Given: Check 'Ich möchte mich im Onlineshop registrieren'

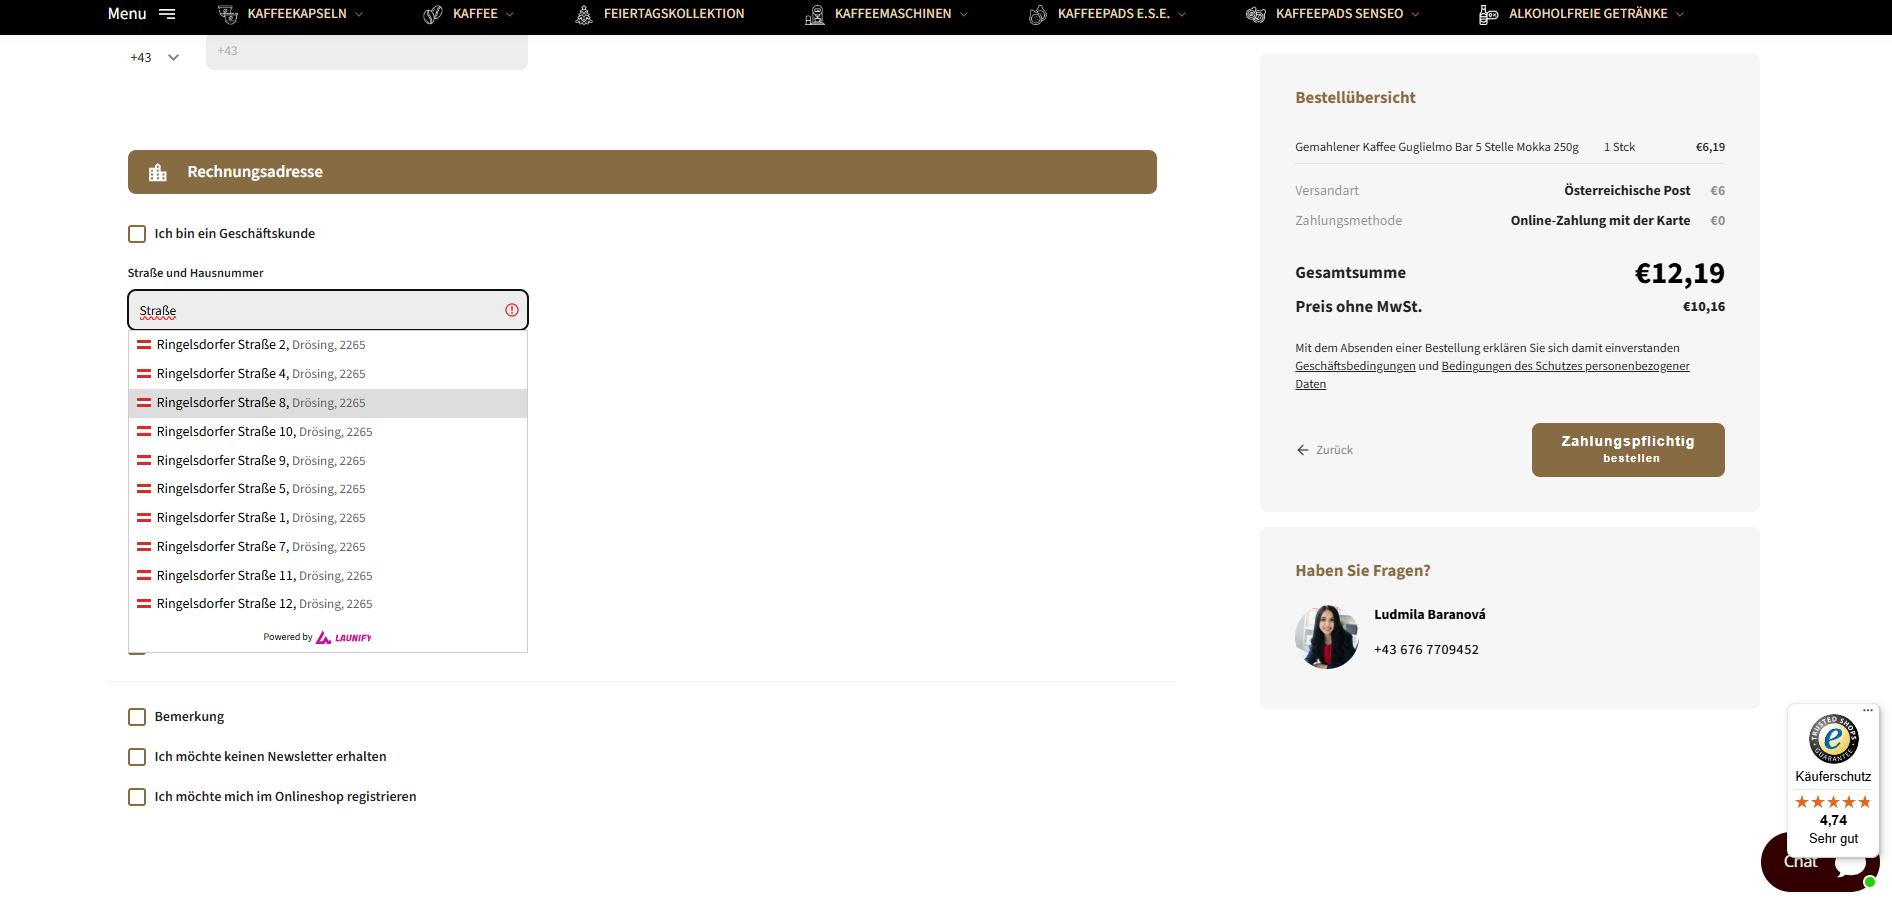Looking at the screenshot, I should tap(137, 797).
